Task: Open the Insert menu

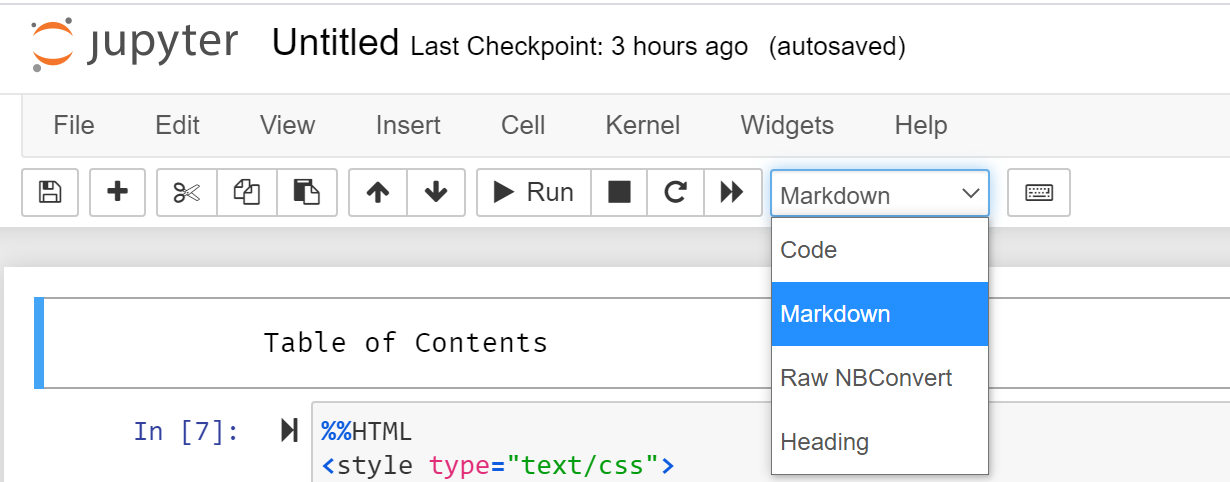Action: [408, 125]
